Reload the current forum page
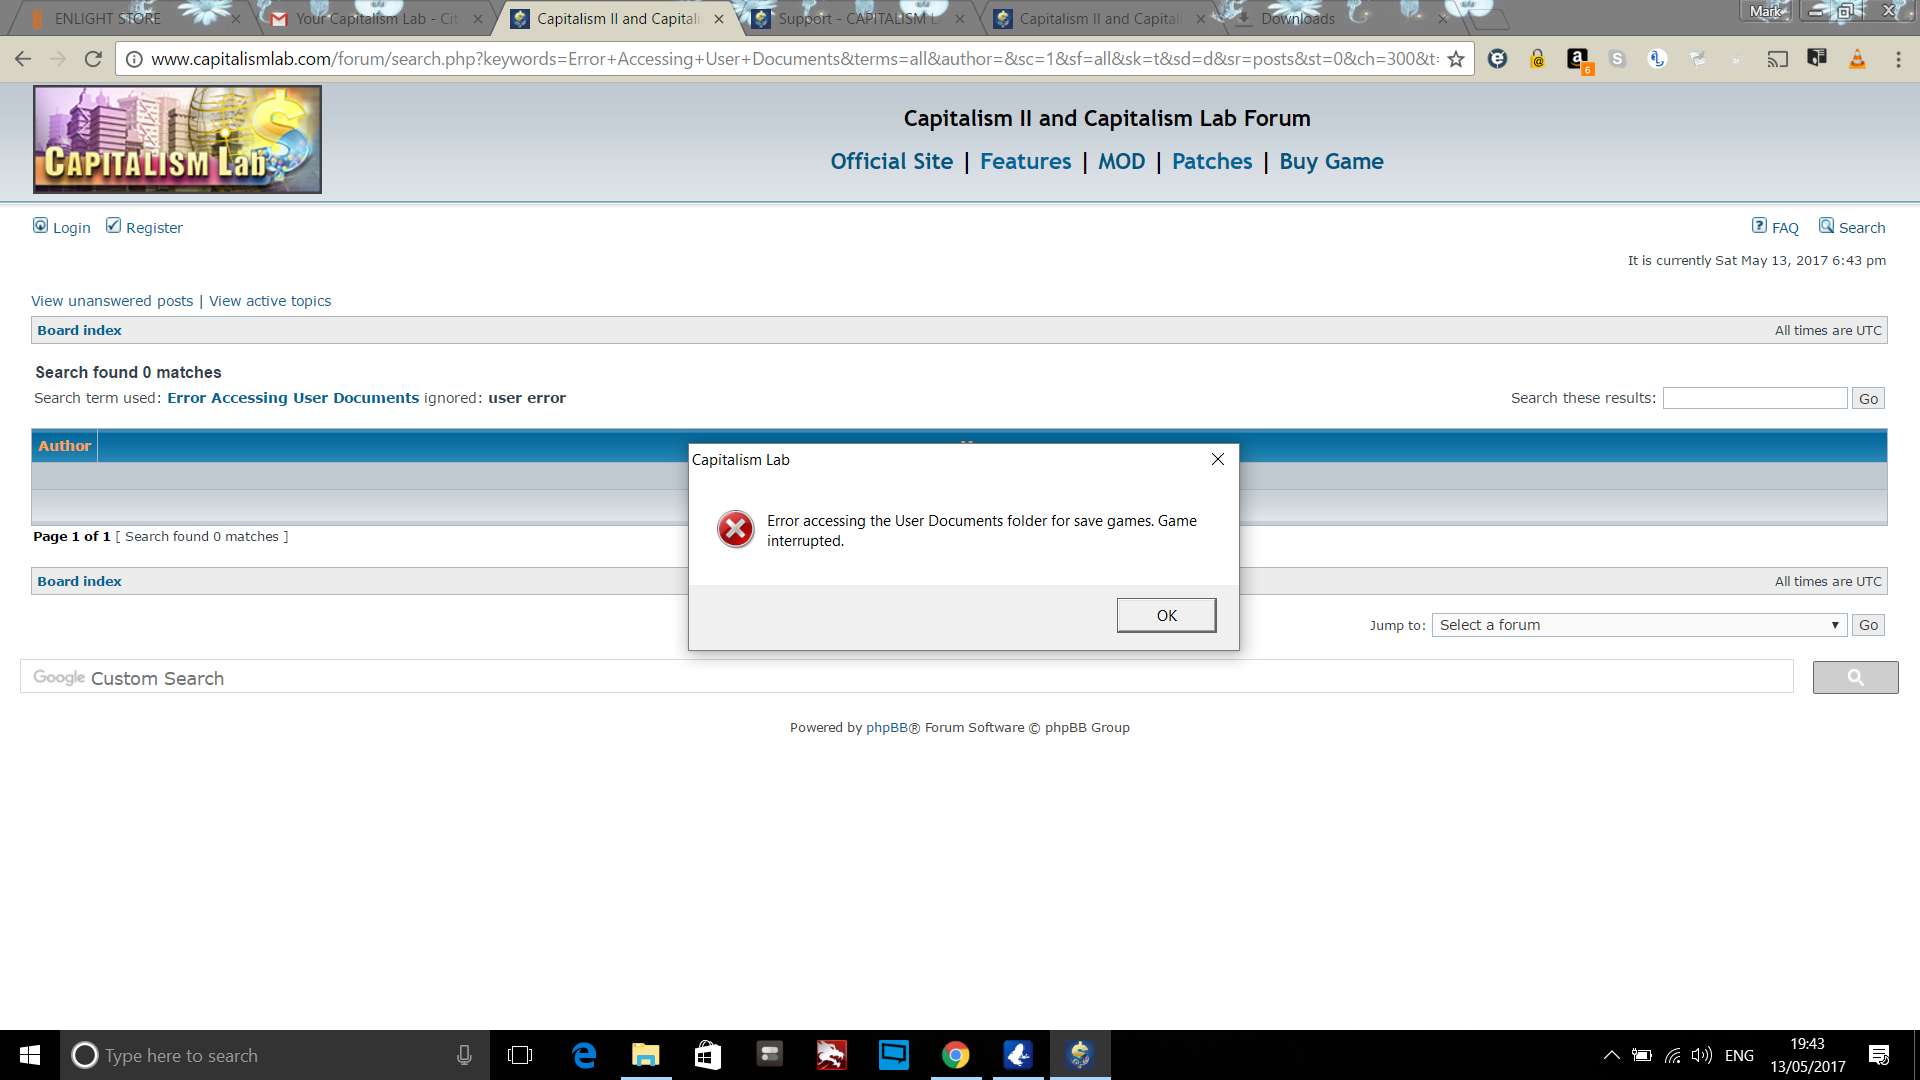 click(x=93, y=59)
